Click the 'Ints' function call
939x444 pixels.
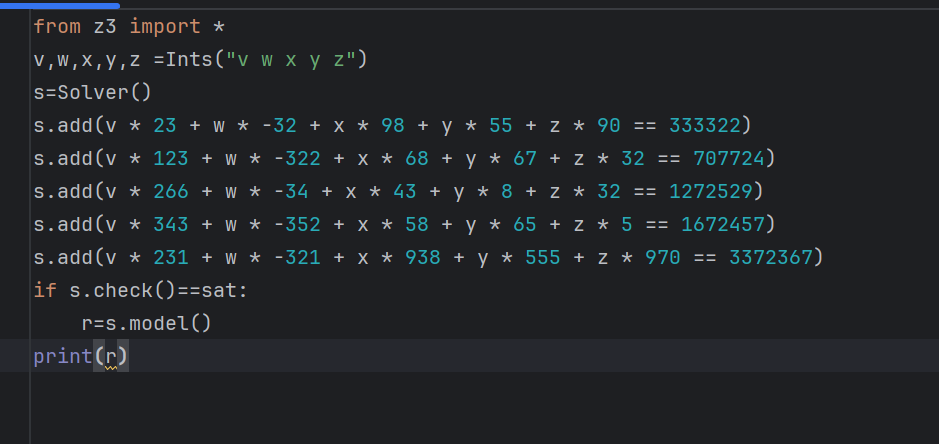(189, 60)
